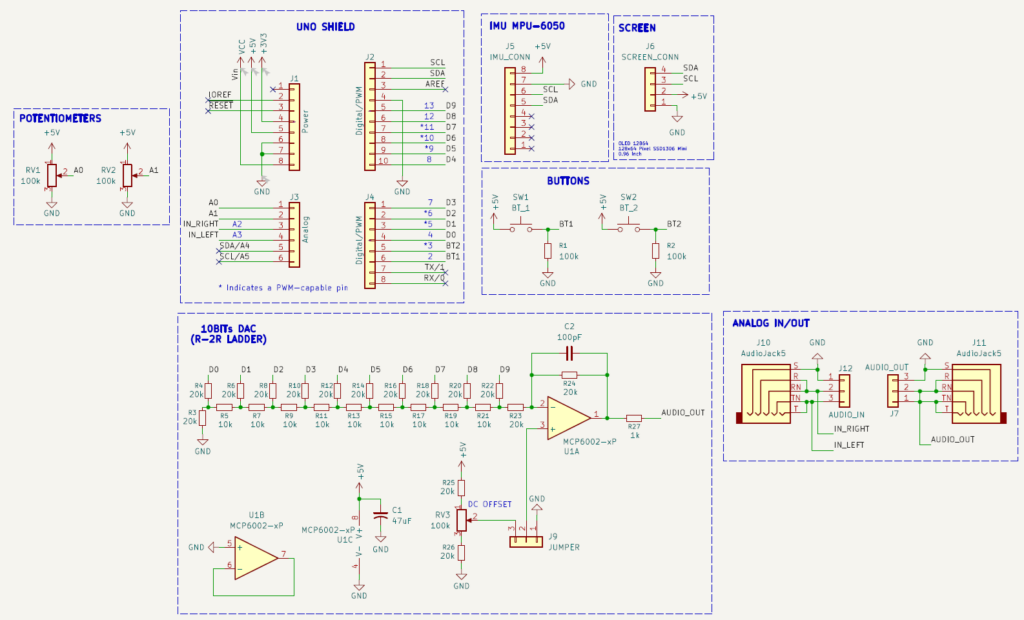Click the RV1 potentiometer symbol
This screenshot has height=620, width=1024.
pos(52,176)
